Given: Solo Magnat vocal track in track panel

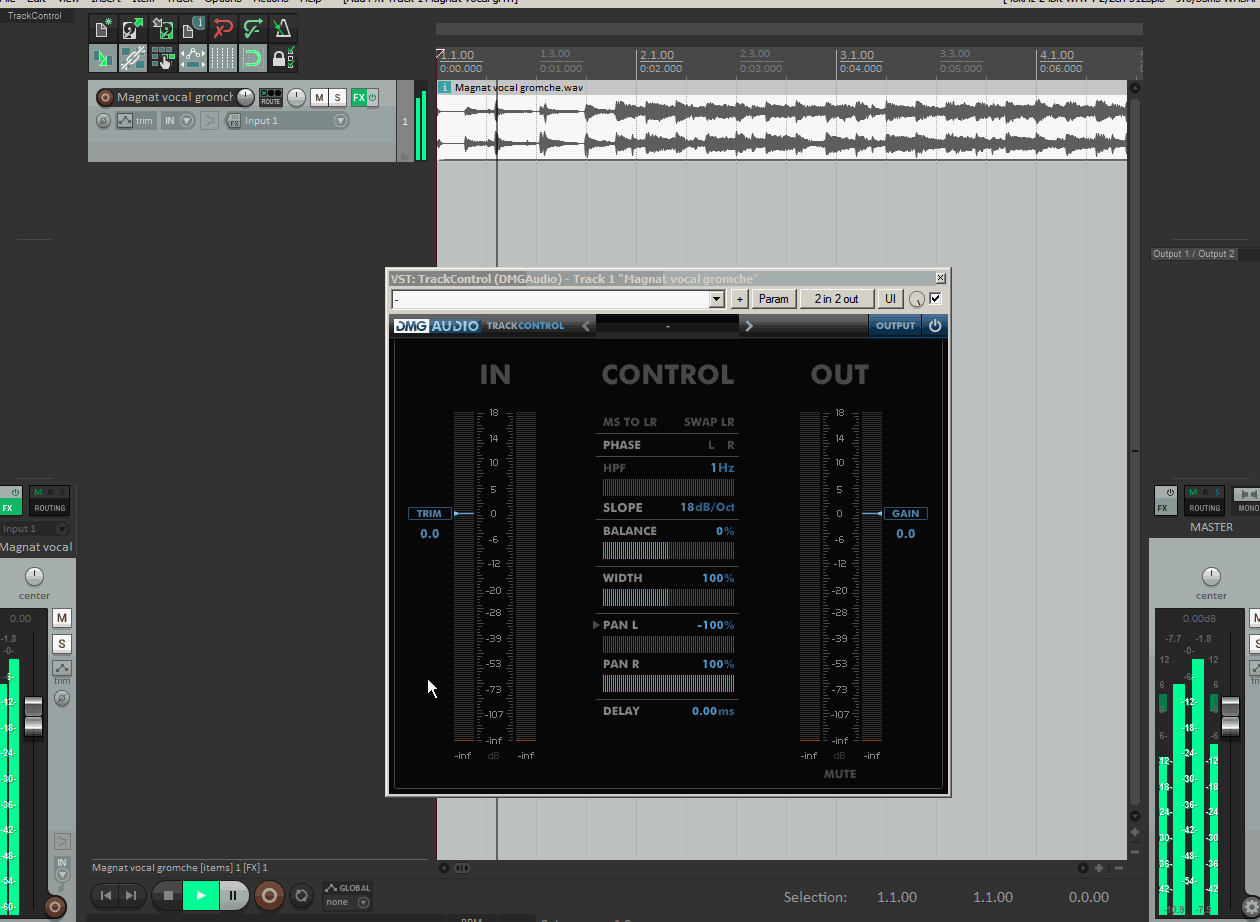Looking at the screenshot, I should tap(338, 97).
